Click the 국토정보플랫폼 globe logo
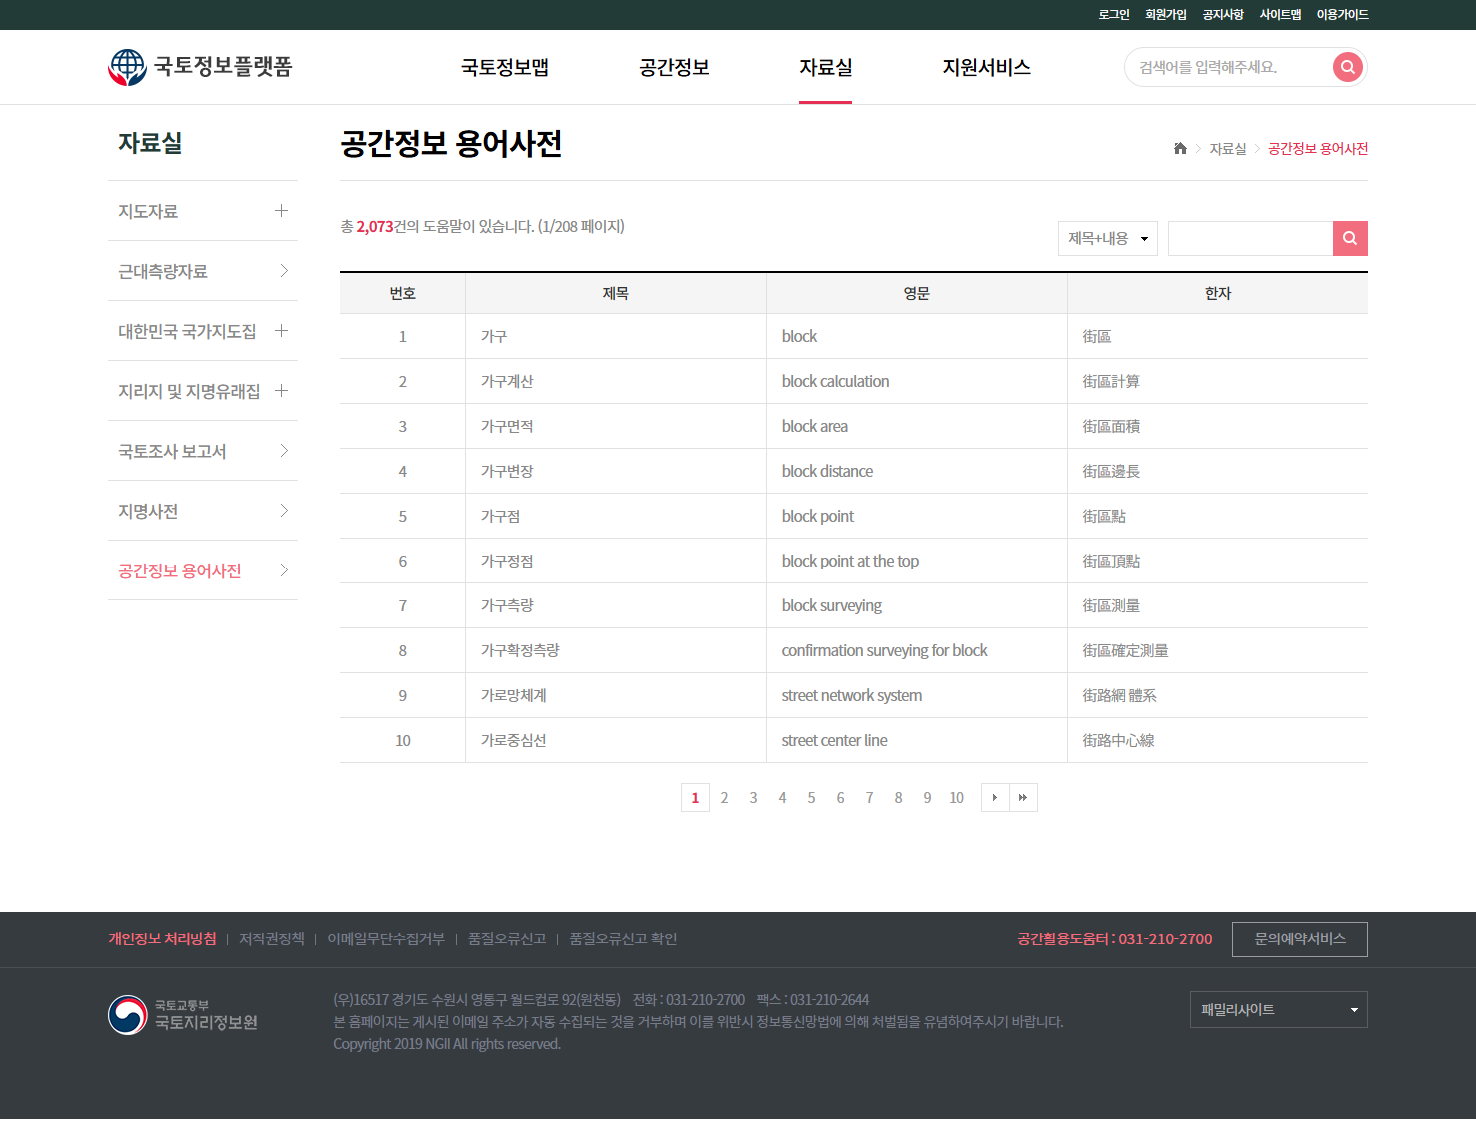Screen dimensions: 1476x1121 click(127, 67)
